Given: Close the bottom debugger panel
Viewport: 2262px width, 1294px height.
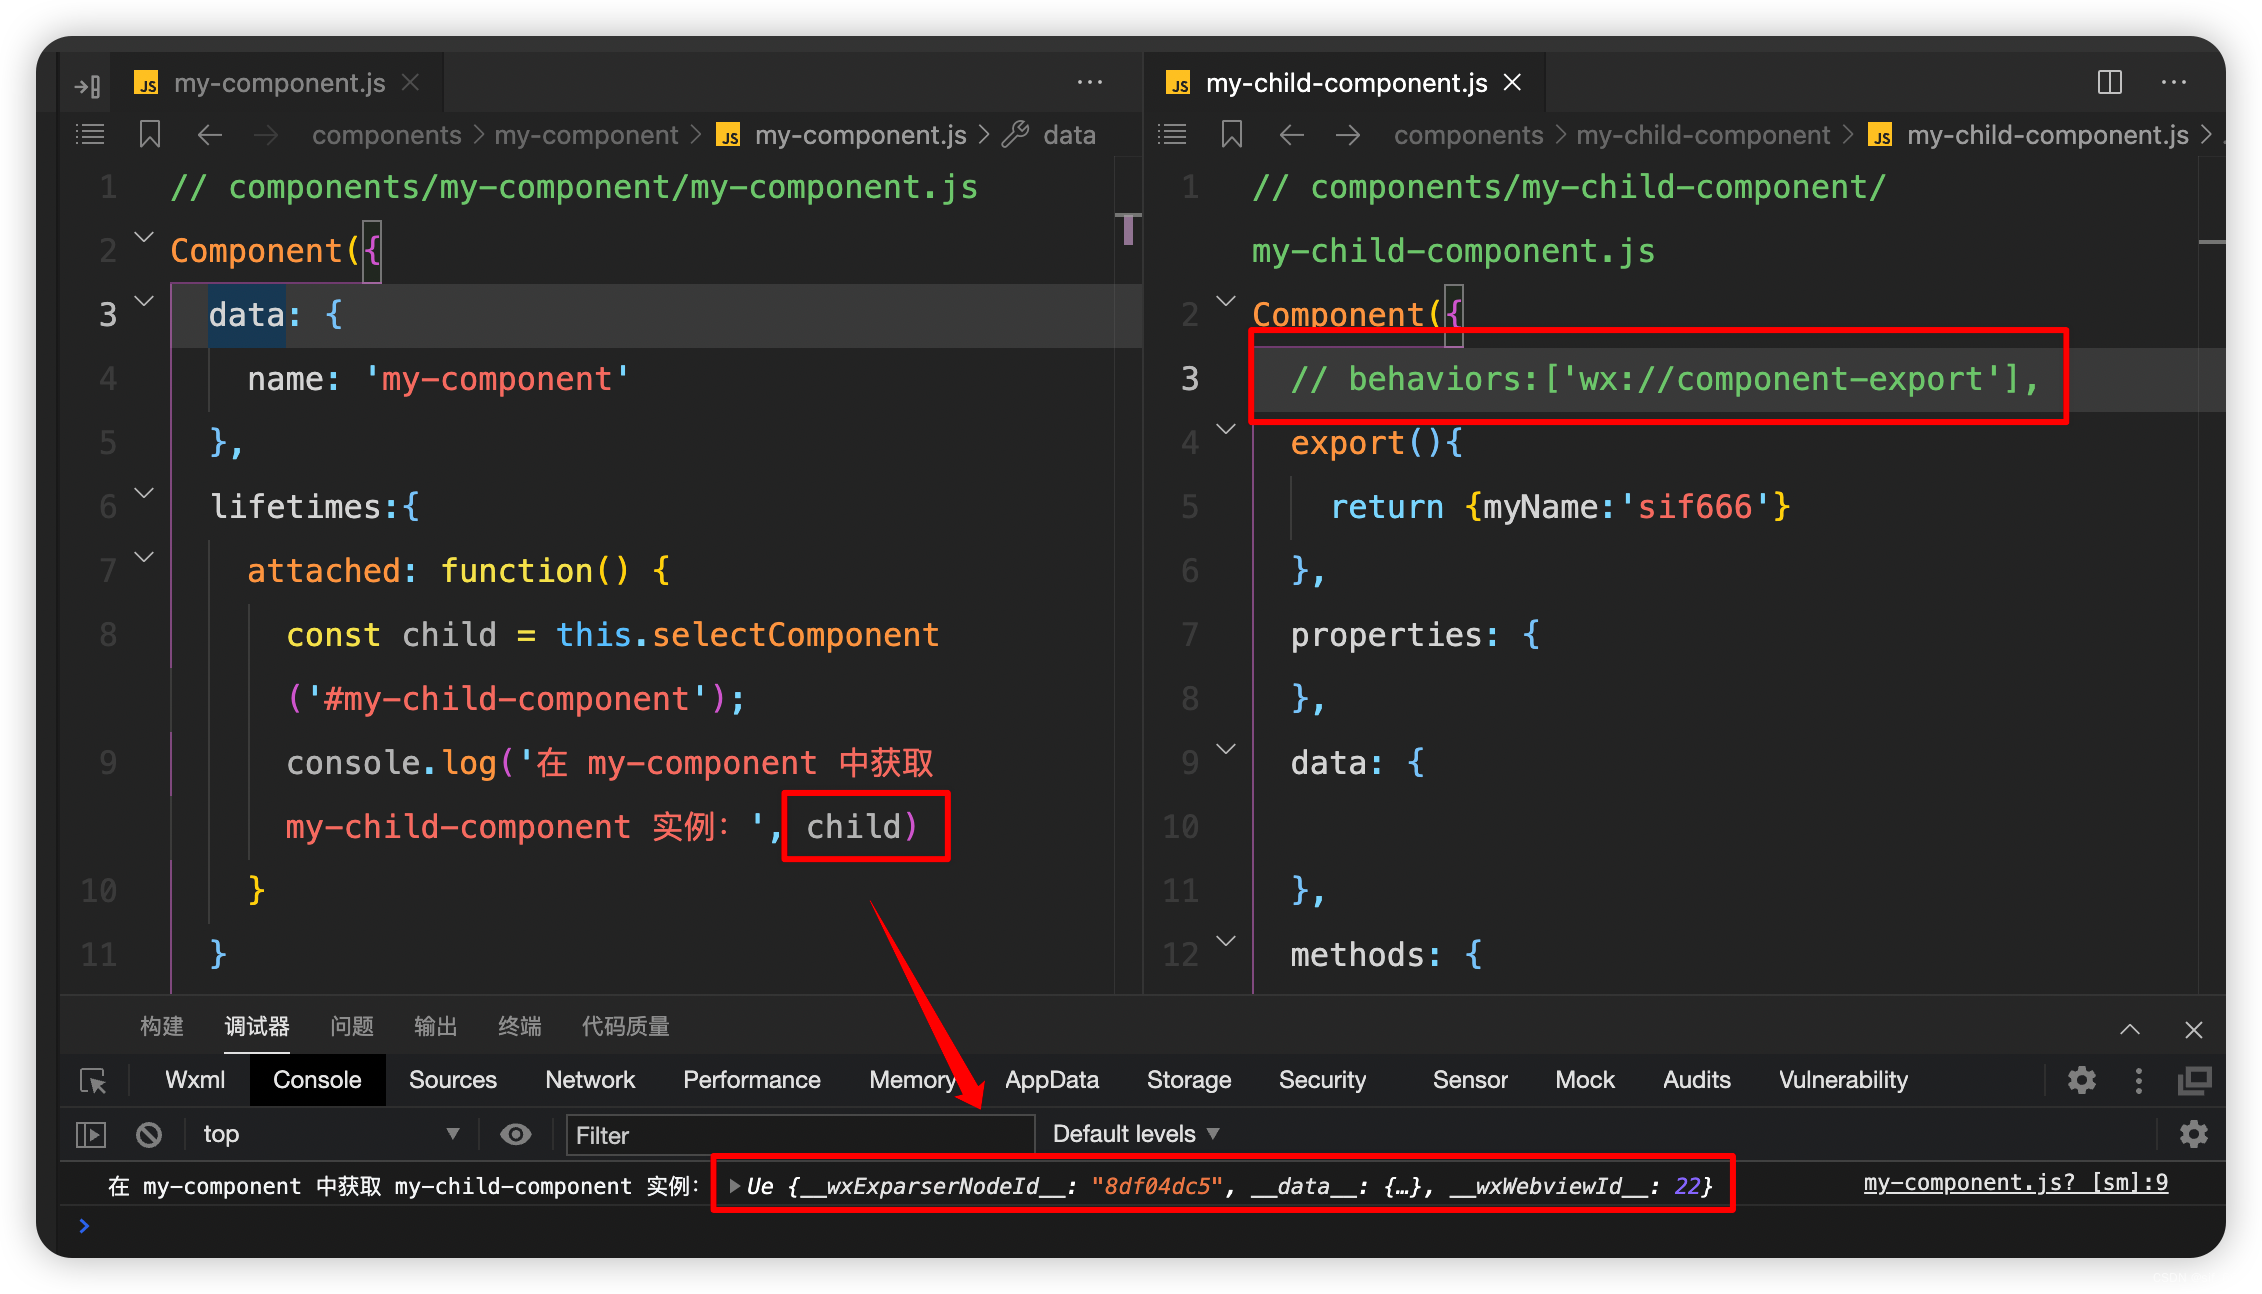Looking at the screenshot, I should point(2194,1030).
